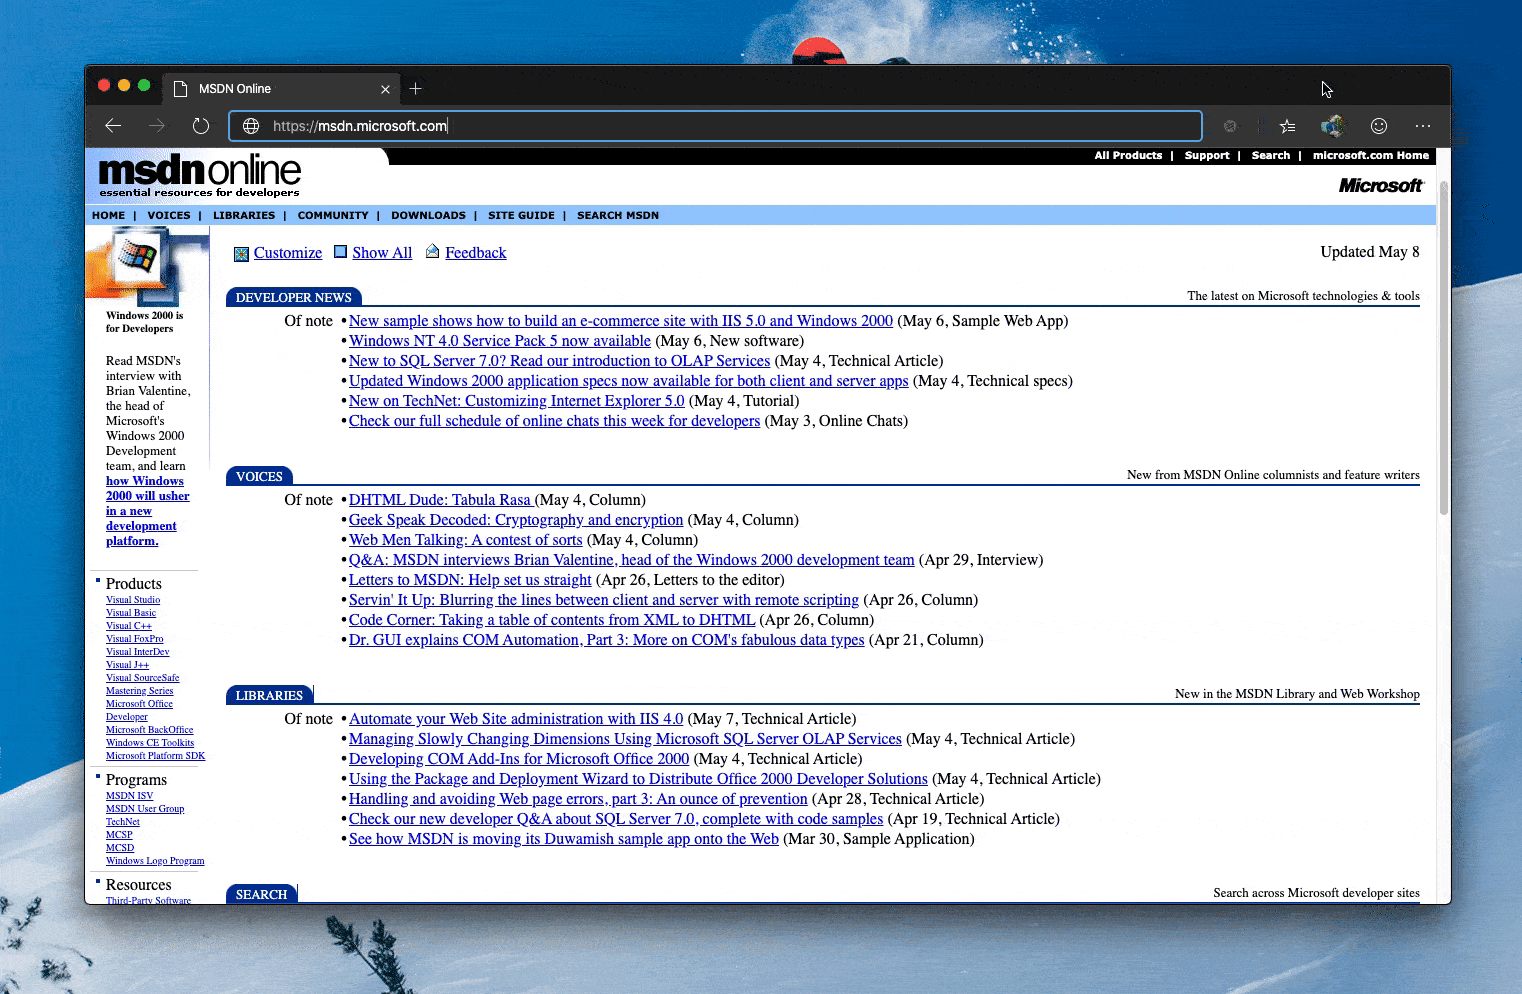Image resolution: width=1522 pixels, height=994 pixels.
Task: Click the browser forward arrow
Action: tap(157, 126)
